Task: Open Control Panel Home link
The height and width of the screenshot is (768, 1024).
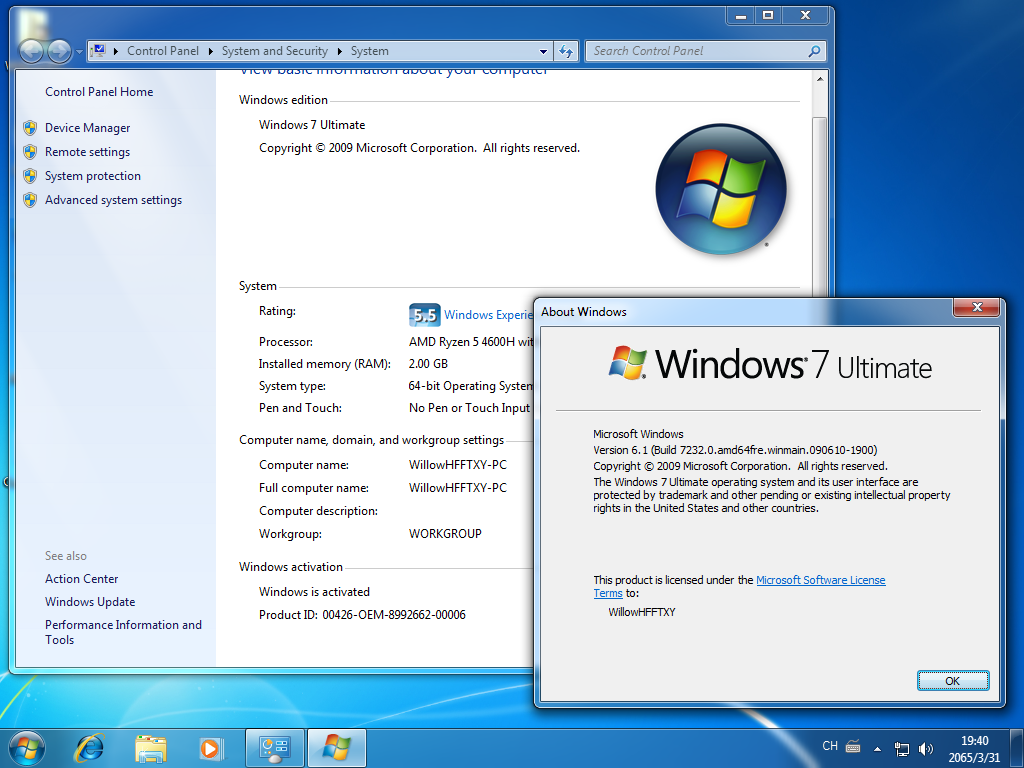Action: pos(99,92)
